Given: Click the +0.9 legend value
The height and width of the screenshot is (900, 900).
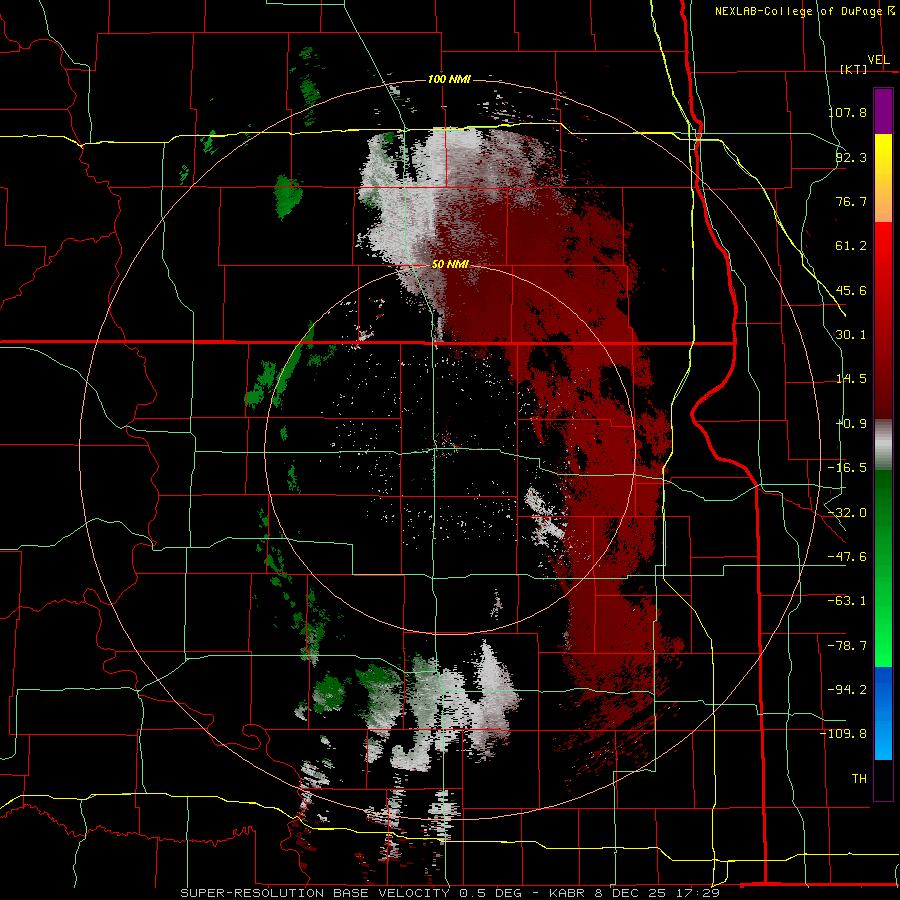Looking at the screenshot, I should pos(851,424).
